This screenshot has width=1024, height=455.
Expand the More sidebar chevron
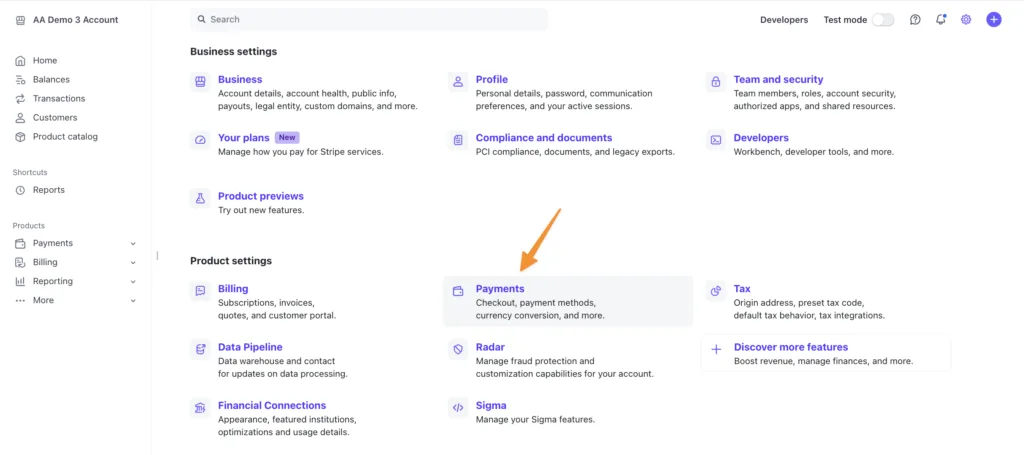pos(133,301)
